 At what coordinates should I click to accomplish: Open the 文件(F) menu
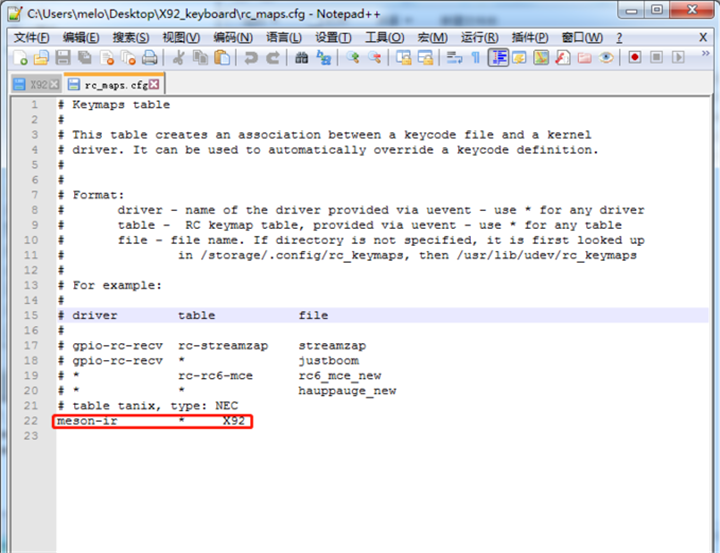(31, 38)
